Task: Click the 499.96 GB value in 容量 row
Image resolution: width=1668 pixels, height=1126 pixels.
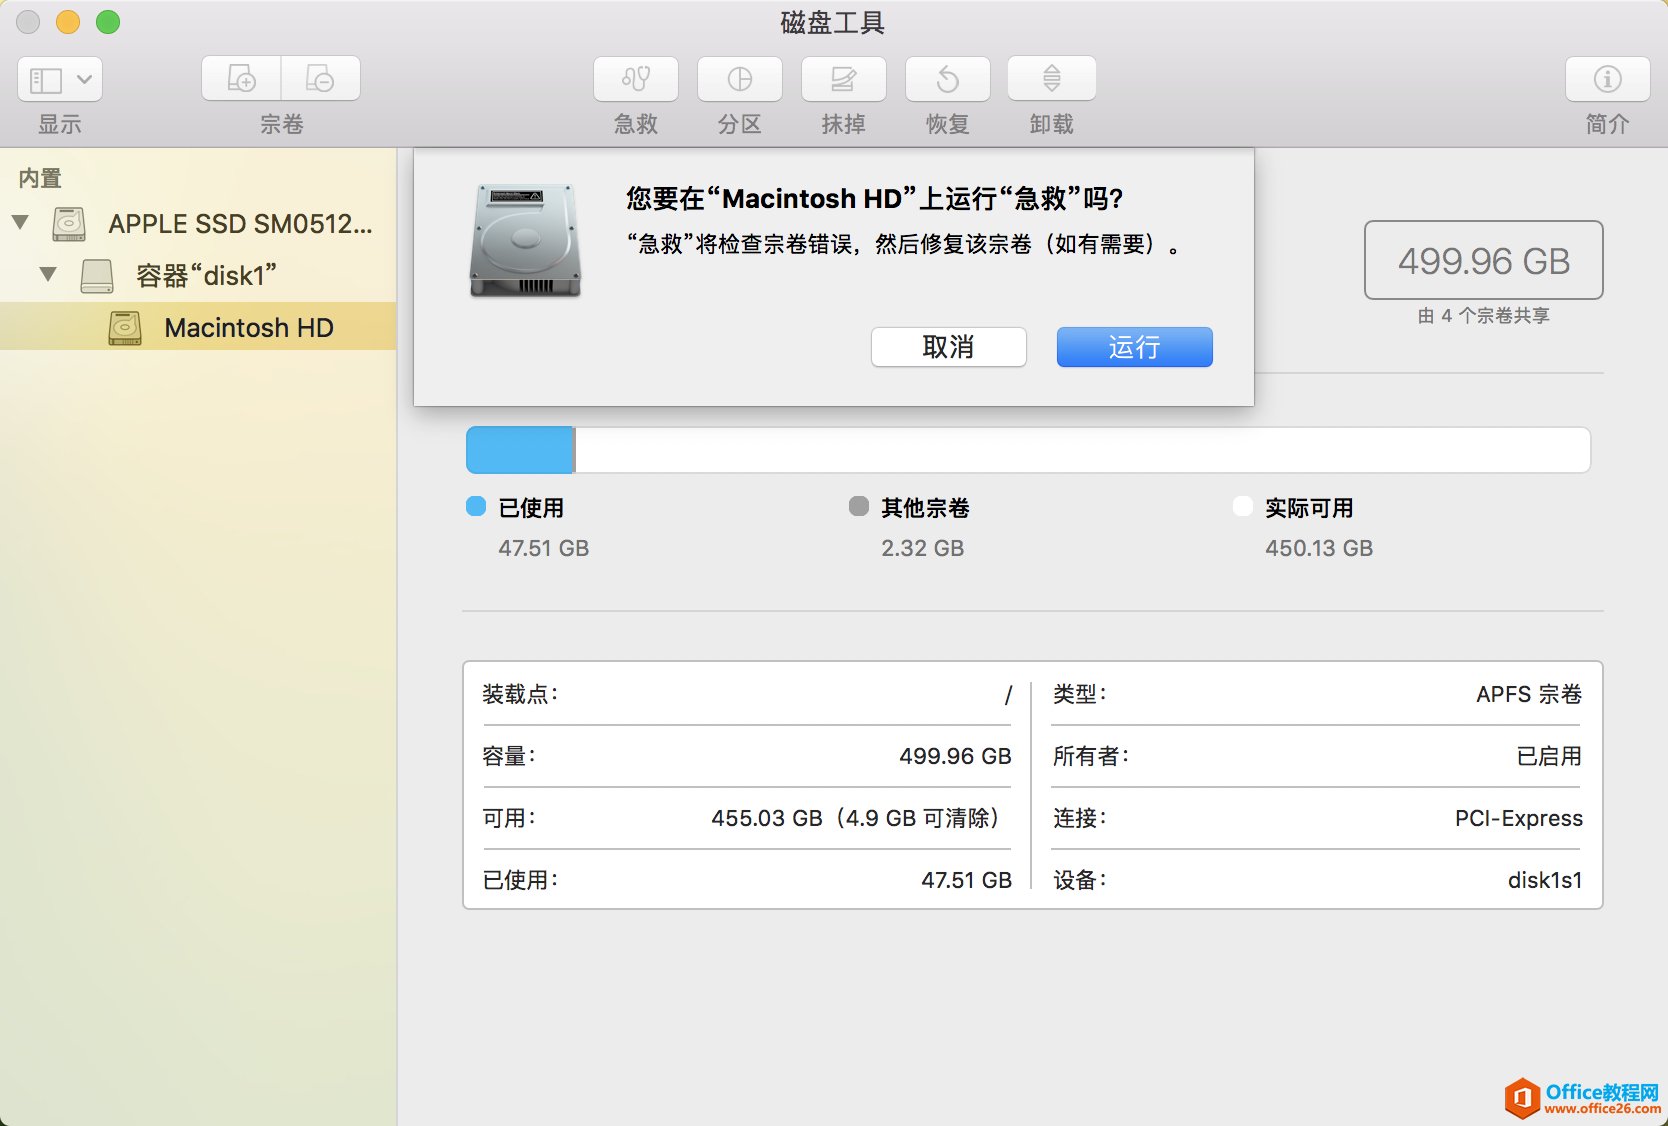Action: tap(955, 756)
